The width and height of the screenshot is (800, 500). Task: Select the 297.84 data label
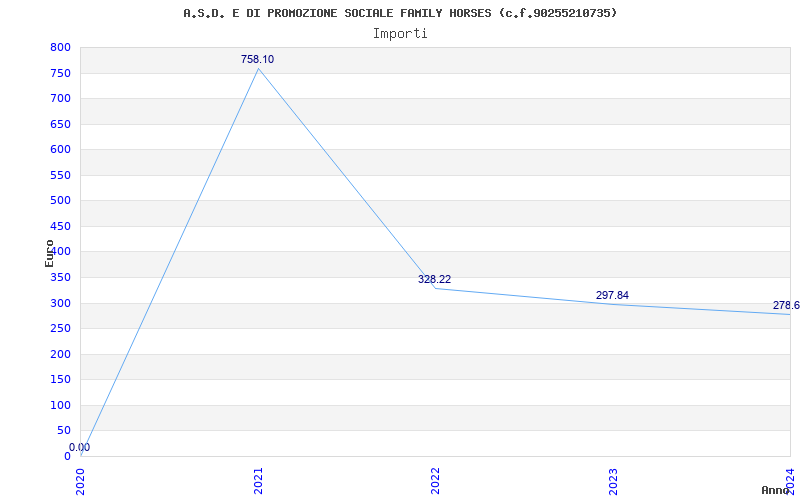(x=612, y=295)
